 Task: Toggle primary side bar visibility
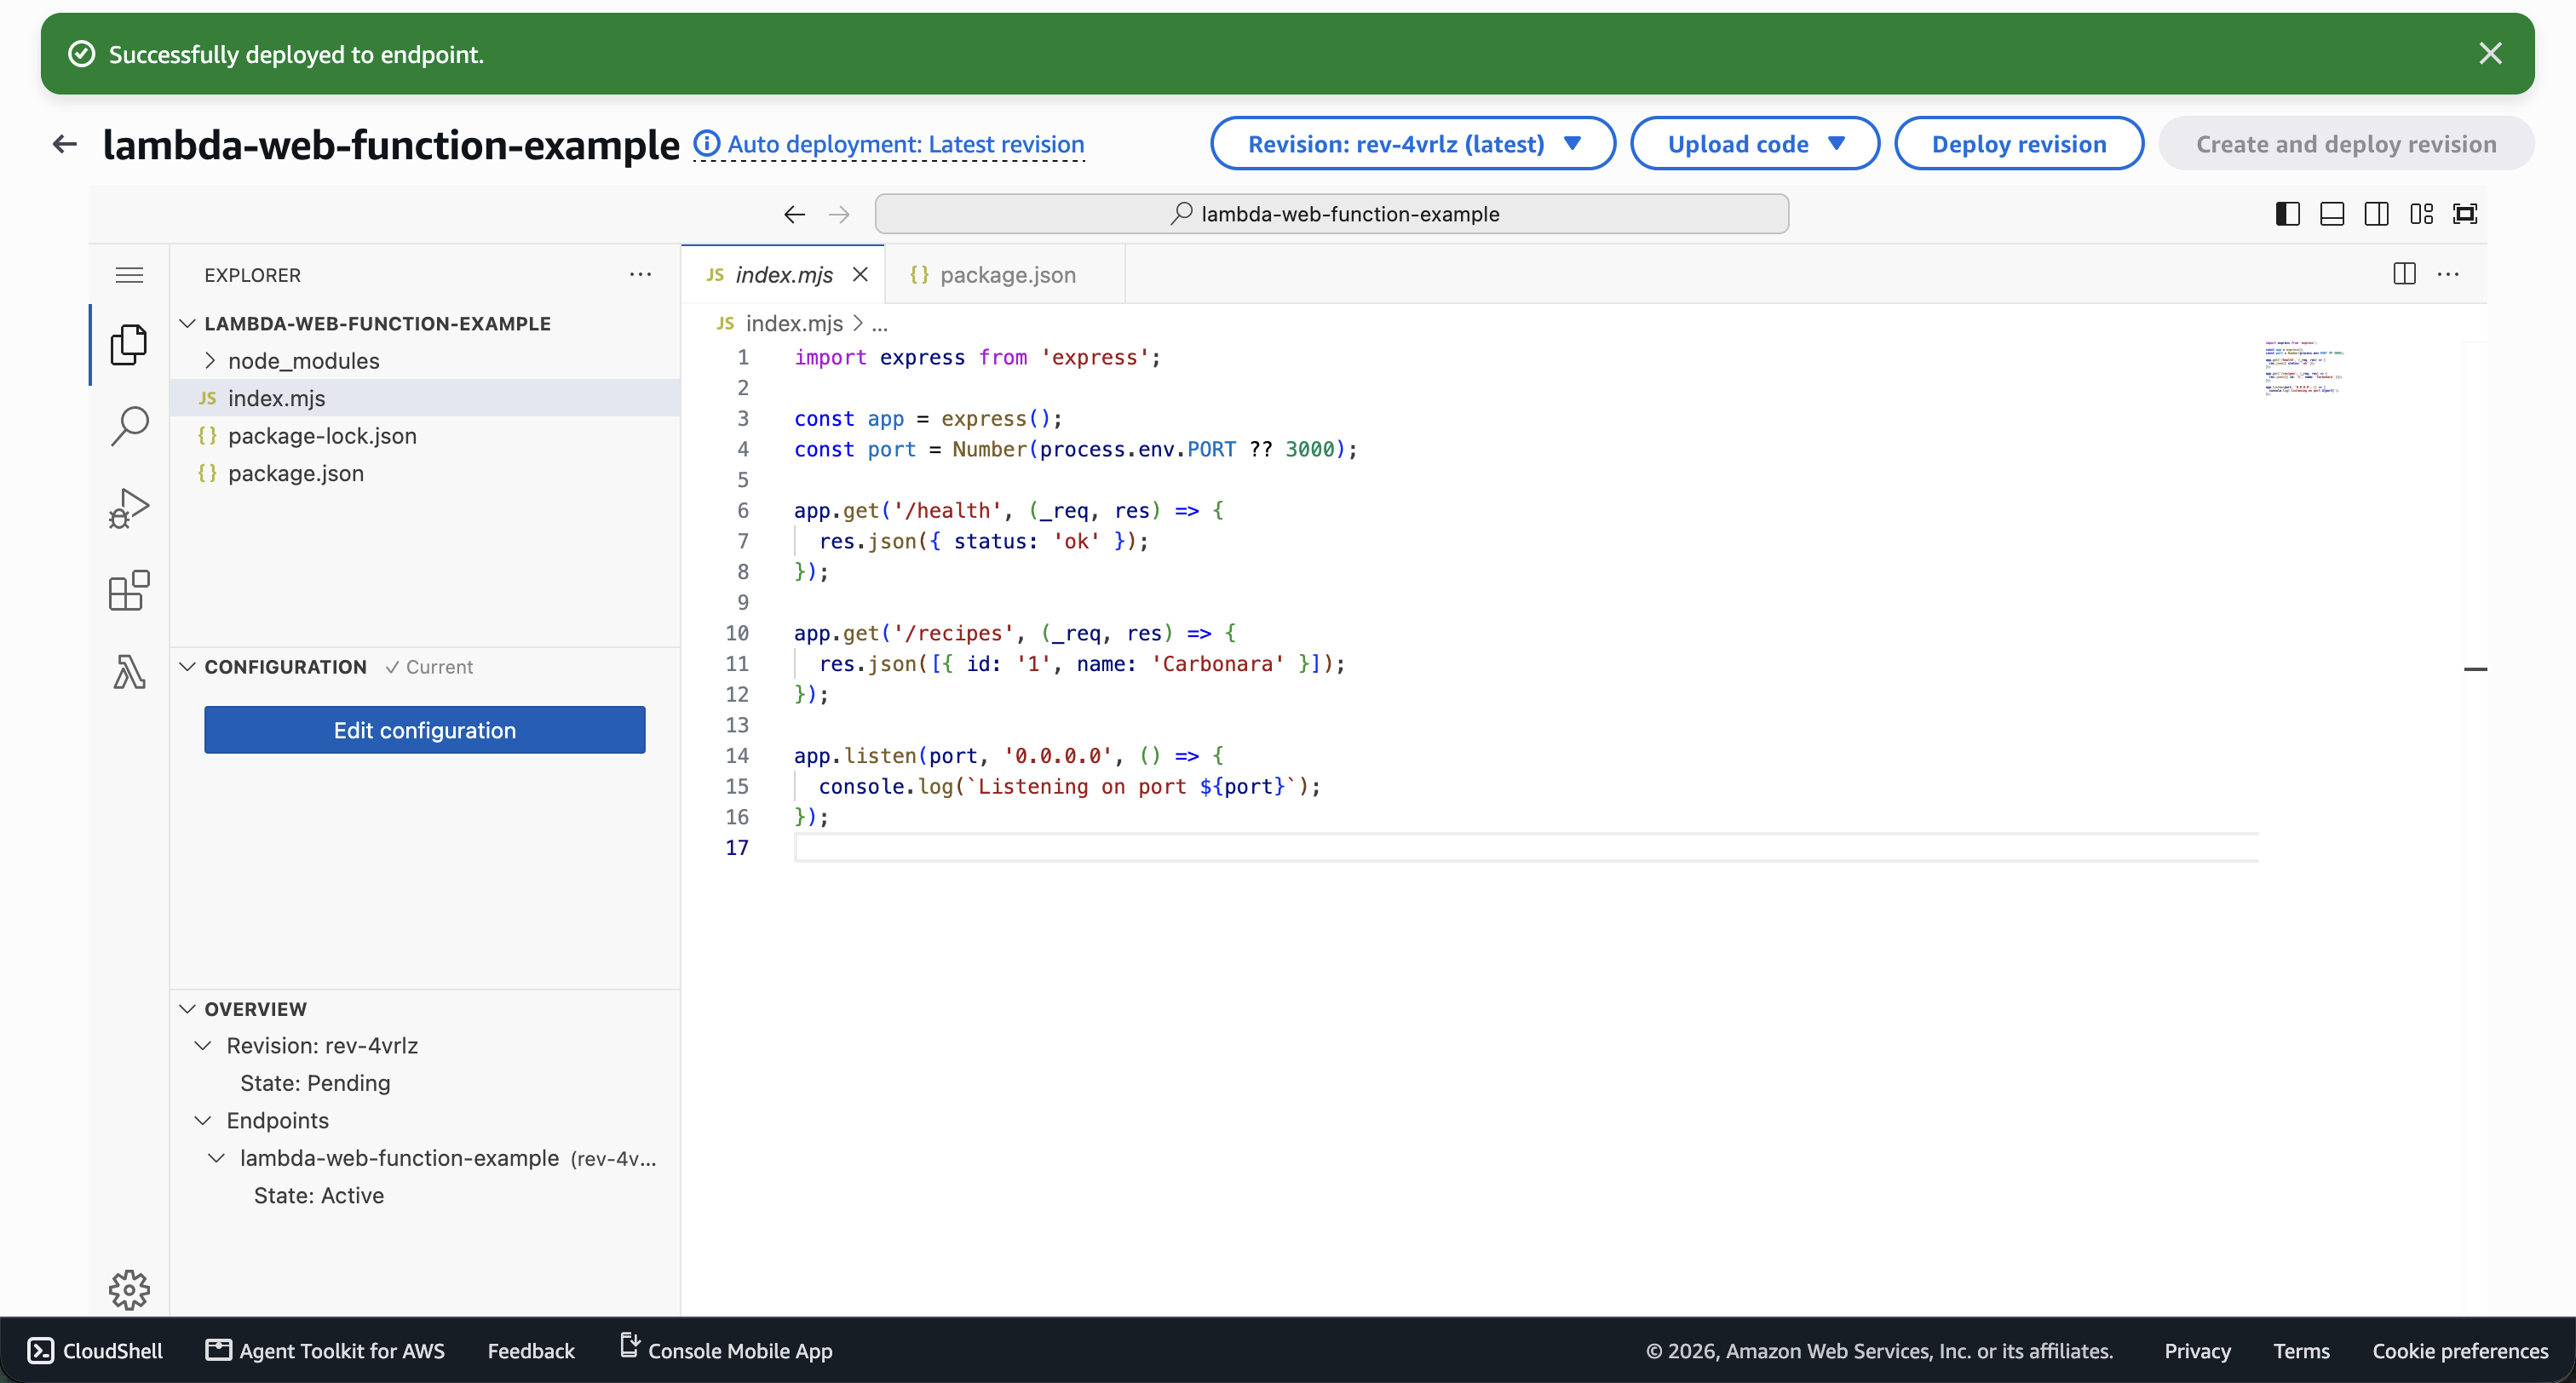pos(2287,214)
